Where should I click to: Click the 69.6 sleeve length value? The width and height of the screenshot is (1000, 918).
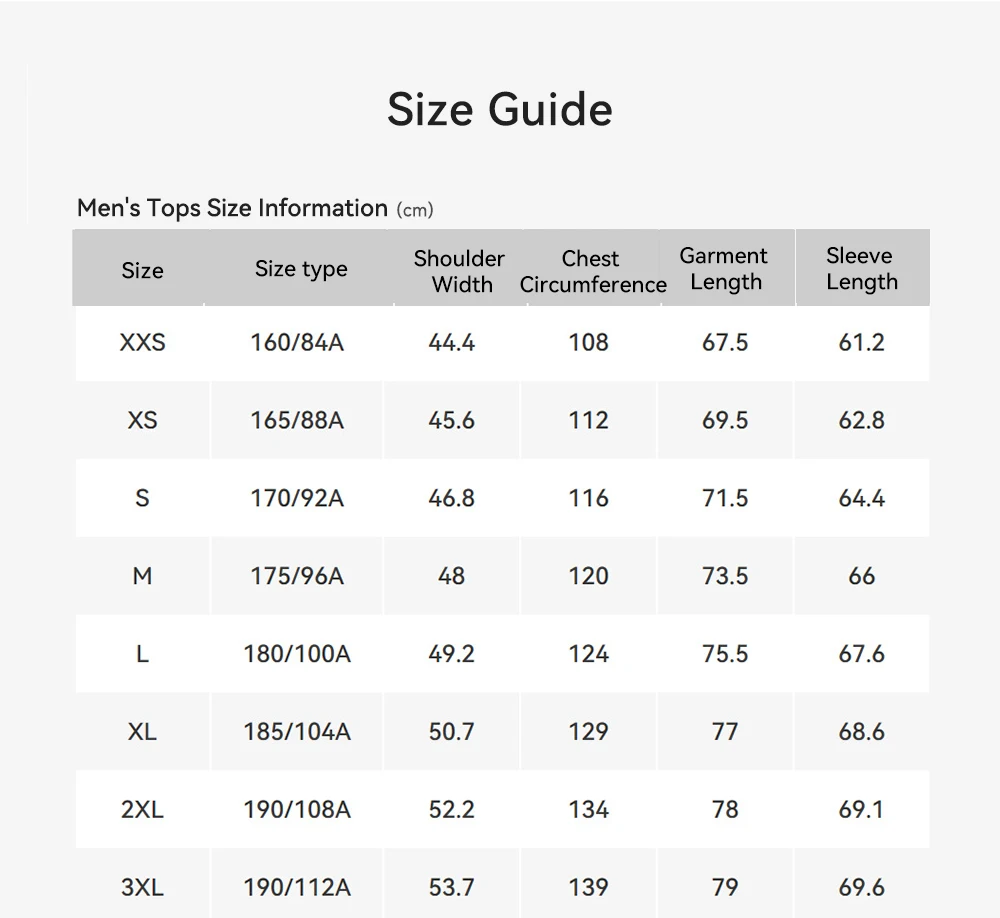861,887
